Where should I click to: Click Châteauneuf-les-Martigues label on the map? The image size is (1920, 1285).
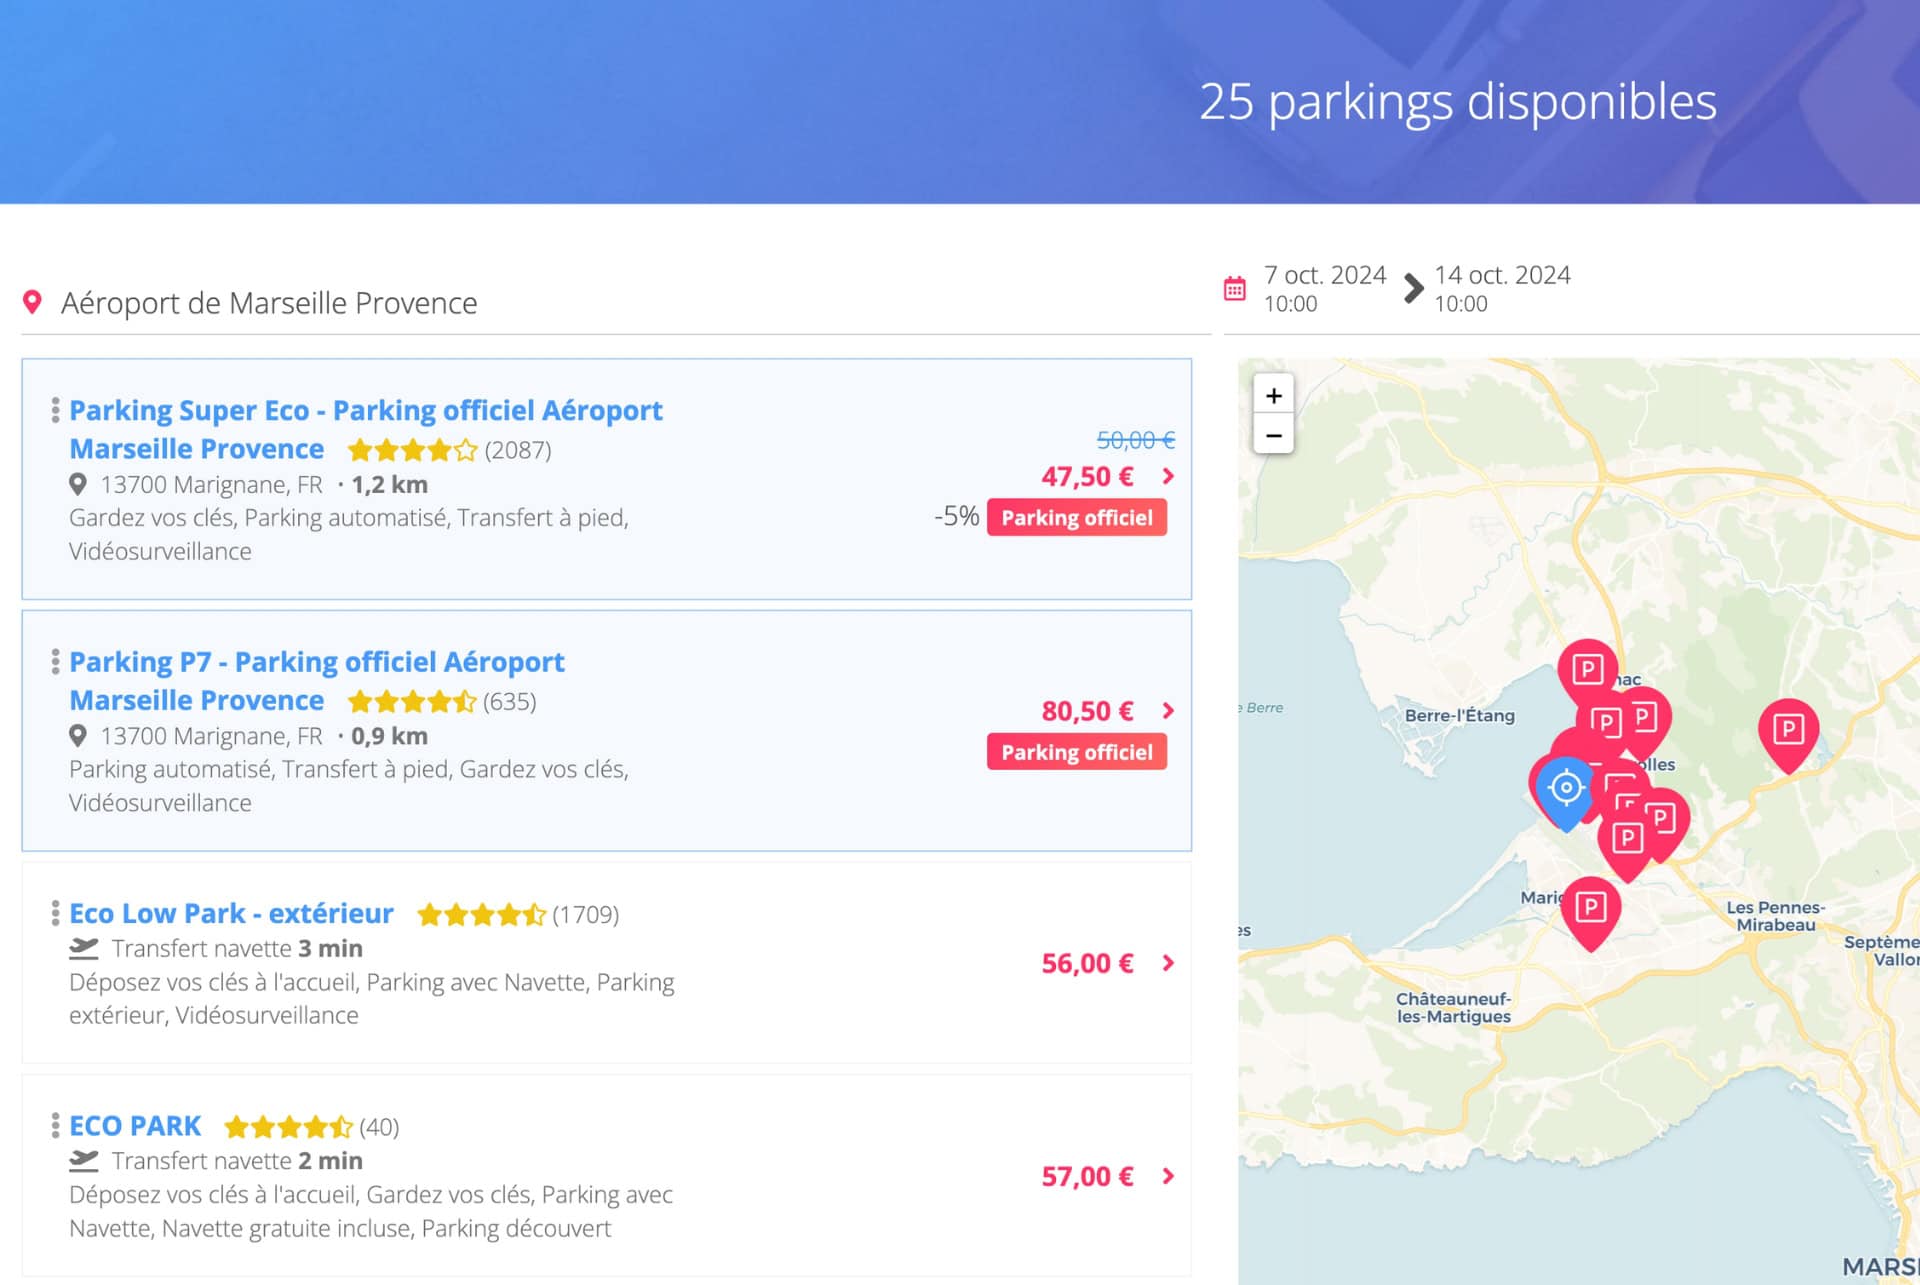tap(1453, 1007)
